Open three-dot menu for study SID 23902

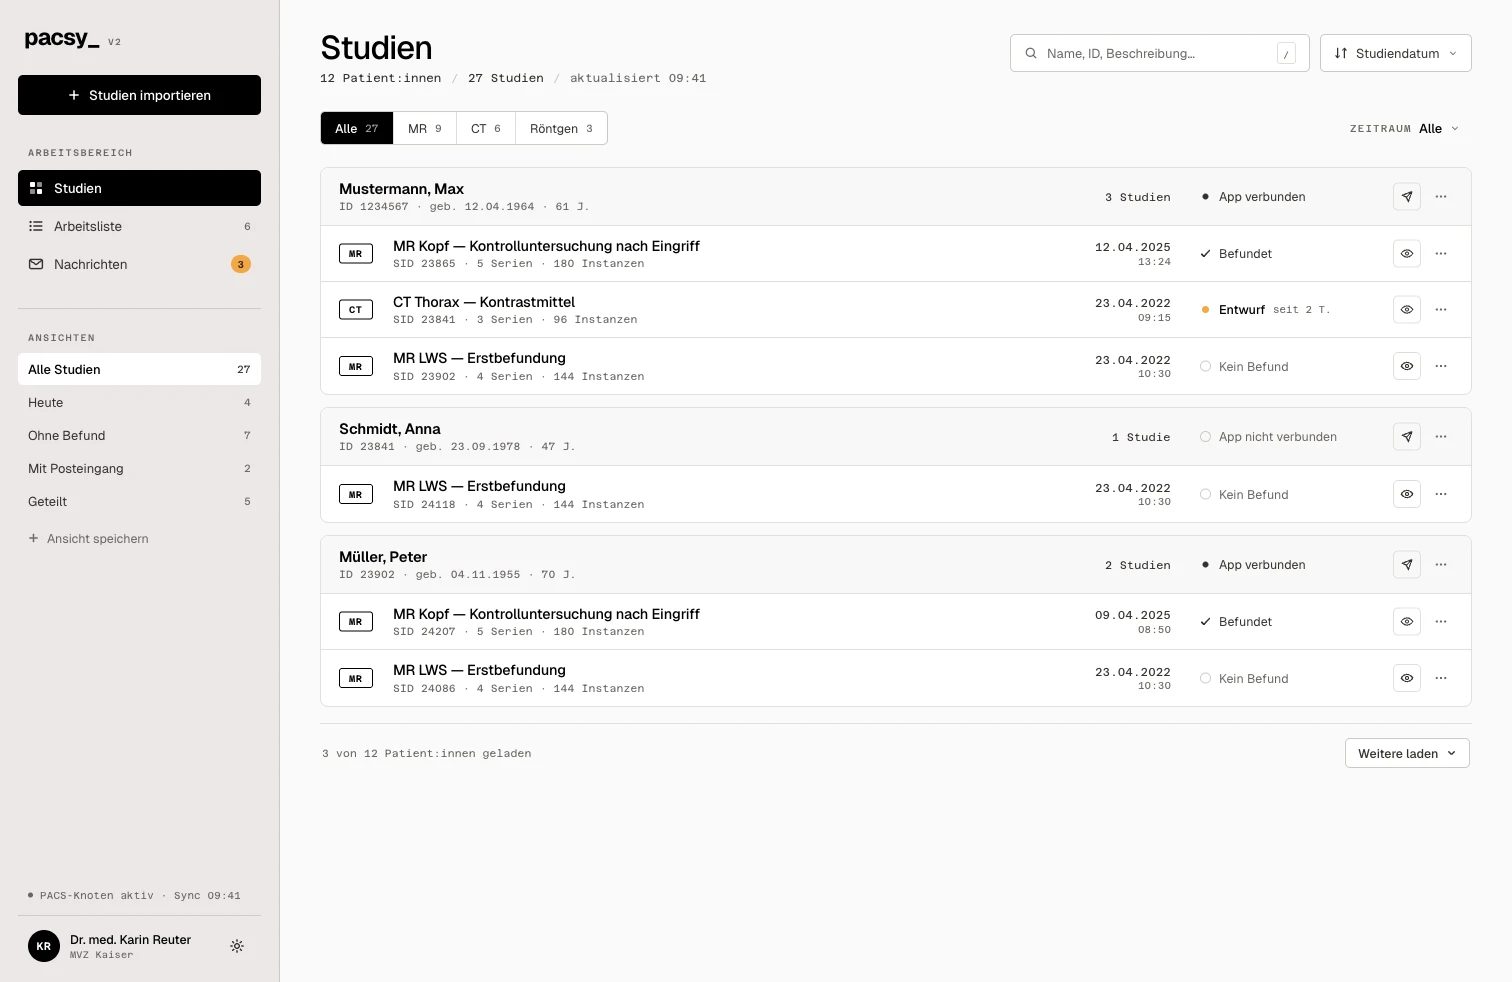(x=1441, y=366)
